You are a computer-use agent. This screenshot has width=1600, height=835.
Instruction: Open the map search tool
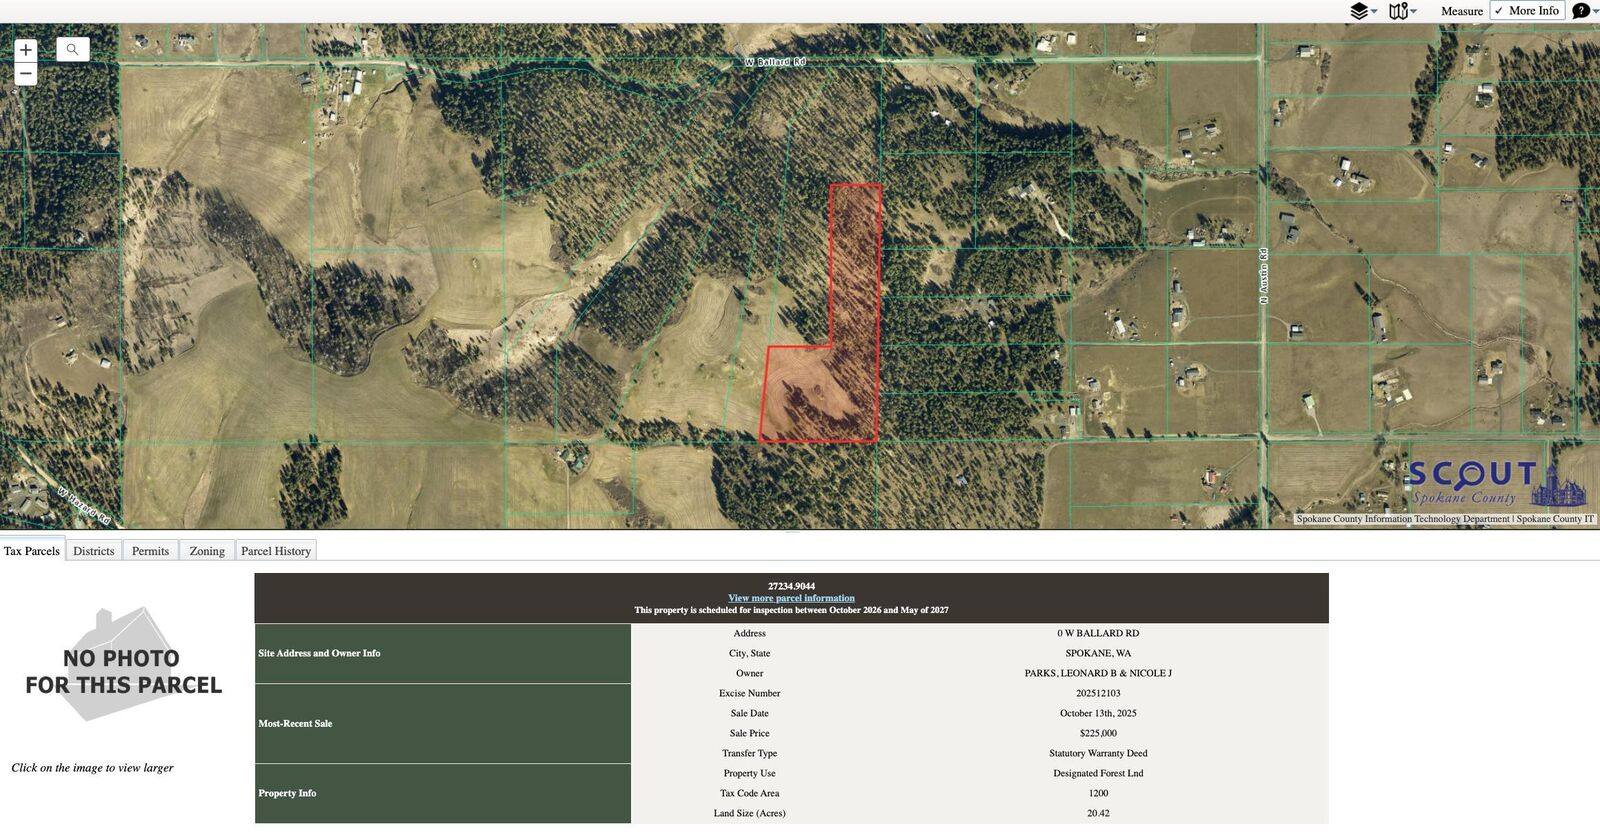(73, 49)
